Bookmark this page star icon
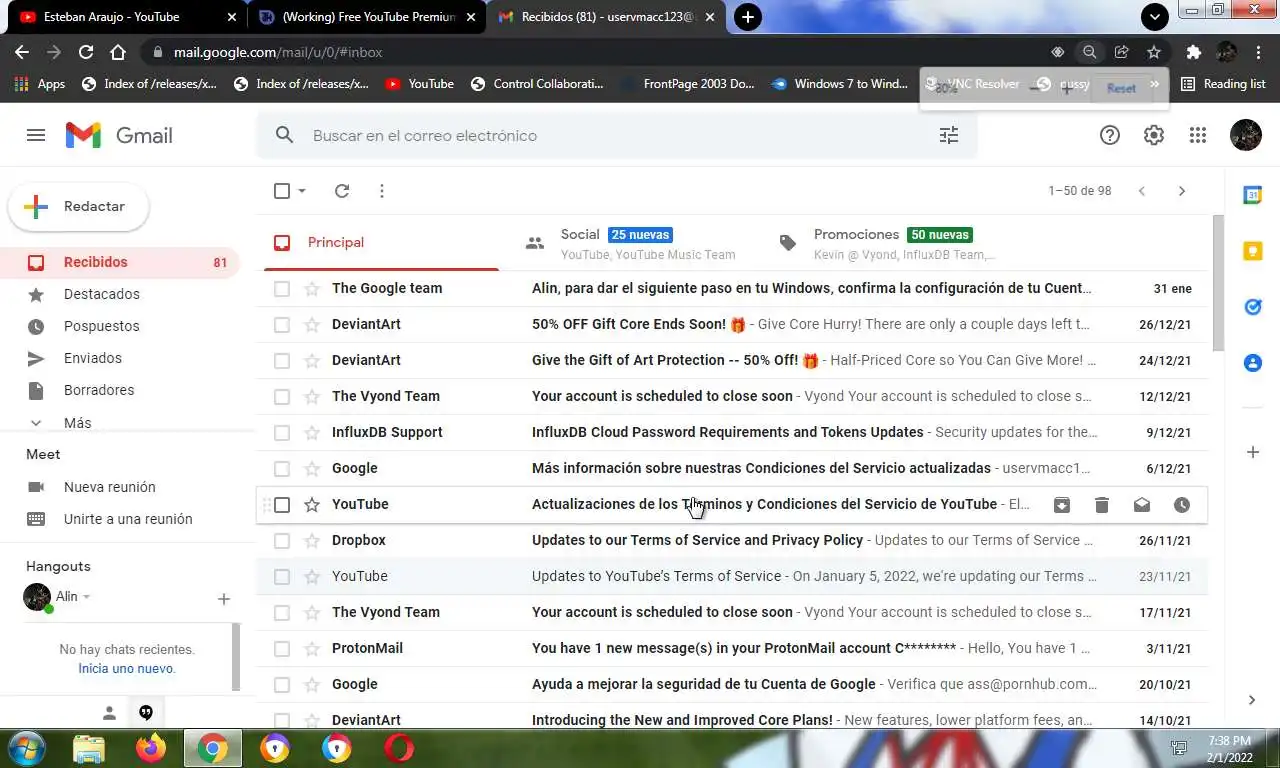The image size is (1280, 768). [1154, 52]
